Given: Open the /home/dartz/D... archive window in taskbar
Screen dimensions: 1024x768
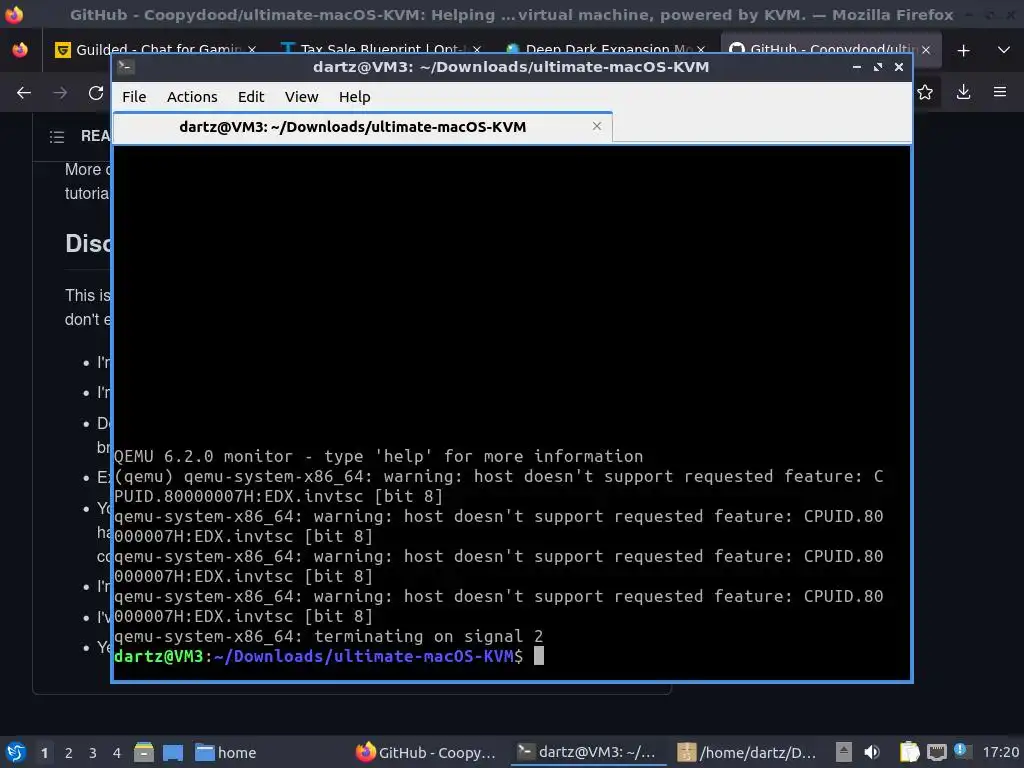Looking at the screenshot, I should pyautogui.click(x=748, y=753).
